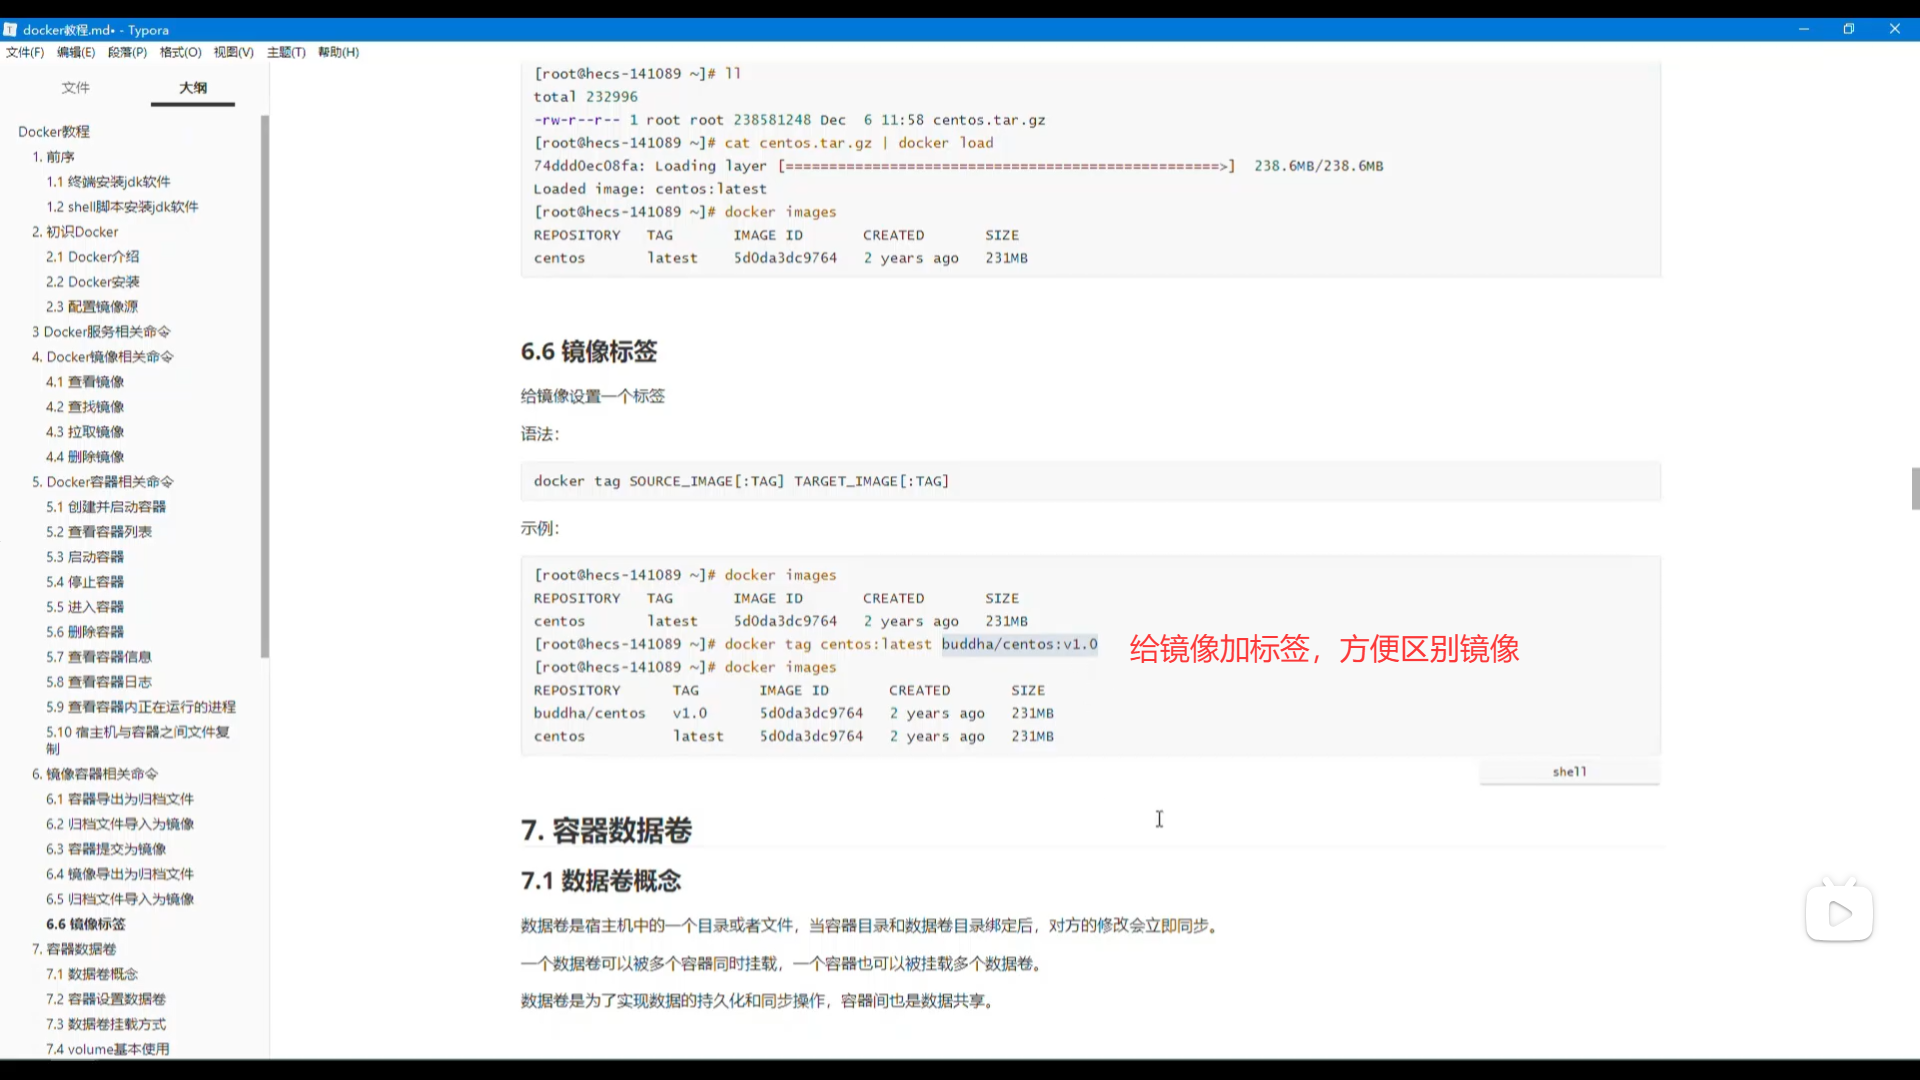Click the shell language selector on code block
This screenshot has width=1920, height=1080.
tap(1569, 772)
